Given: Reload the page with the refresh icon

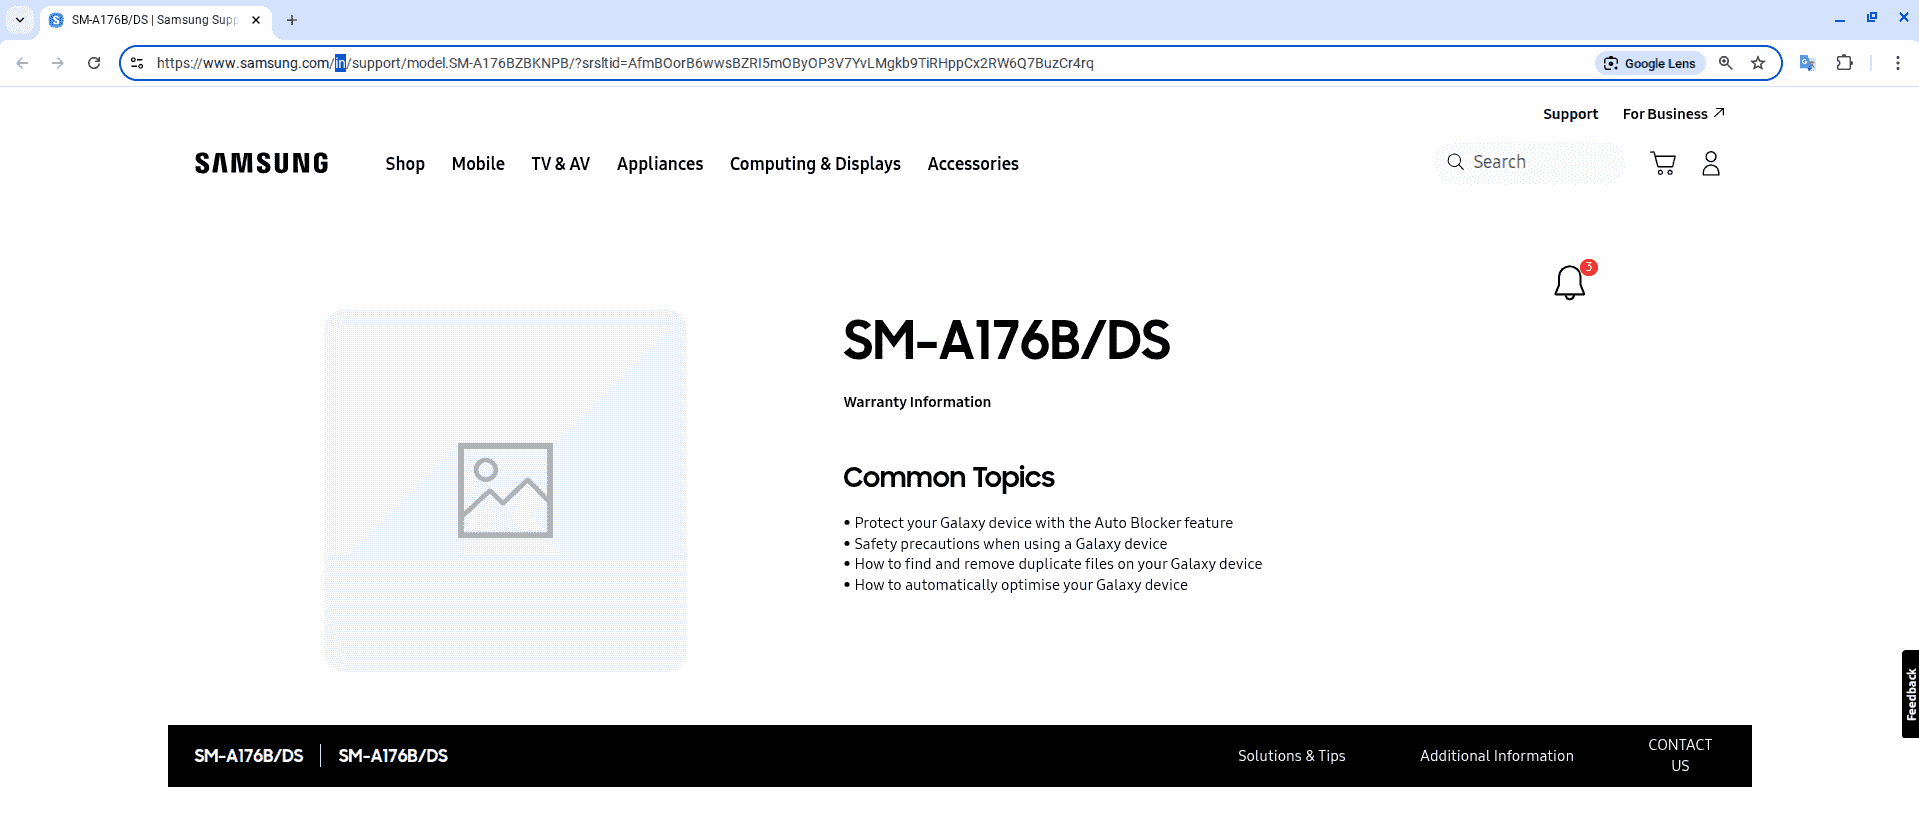Looking at the screenshot, I should 94,63.
